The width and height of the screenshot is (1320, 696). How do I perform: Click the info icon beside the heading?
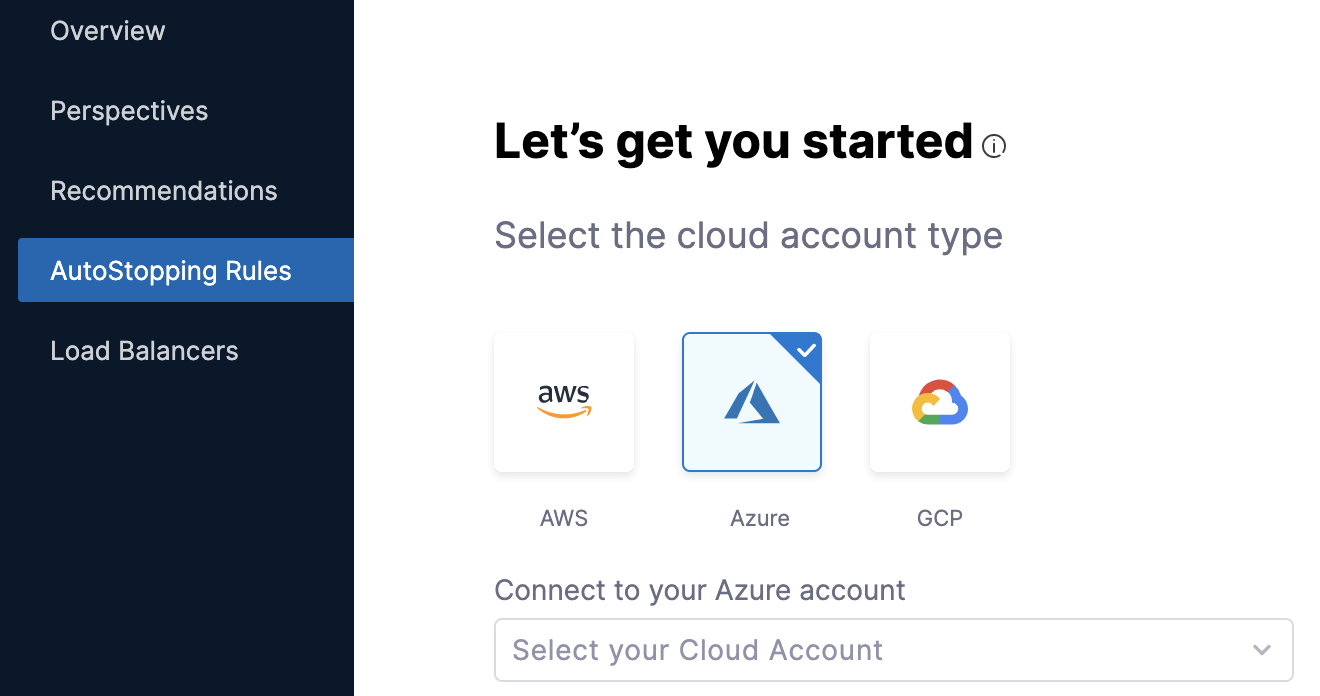coord(994,147)
